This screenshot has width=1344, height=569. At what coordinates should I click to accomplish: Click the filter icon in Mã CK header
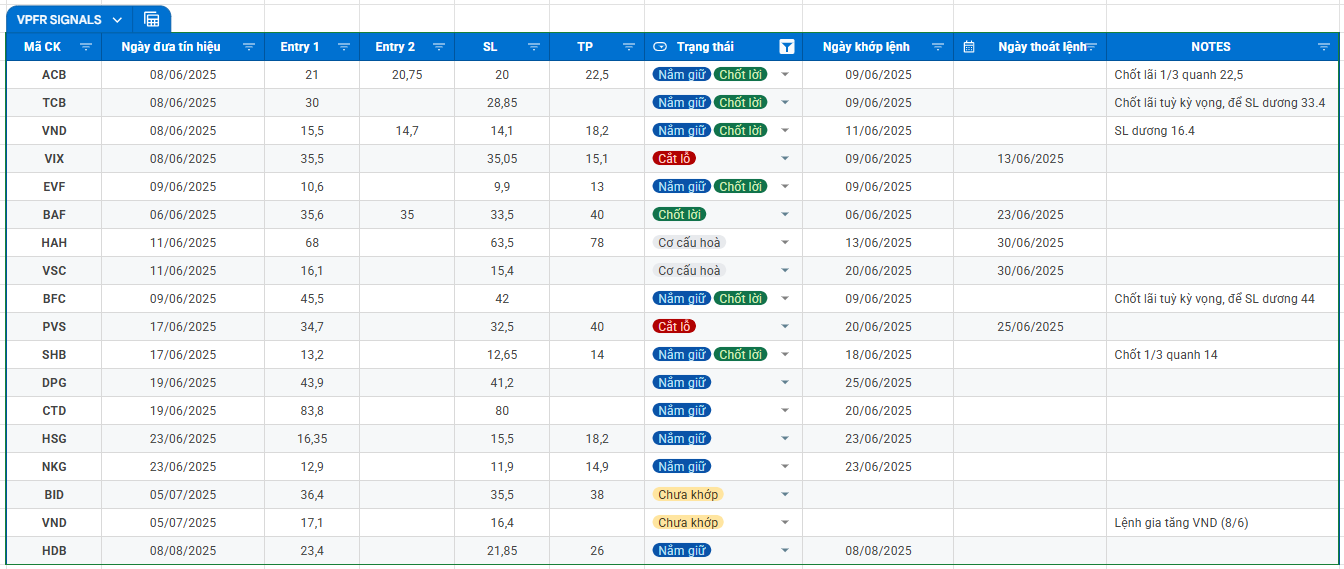(x=86, y=47)
